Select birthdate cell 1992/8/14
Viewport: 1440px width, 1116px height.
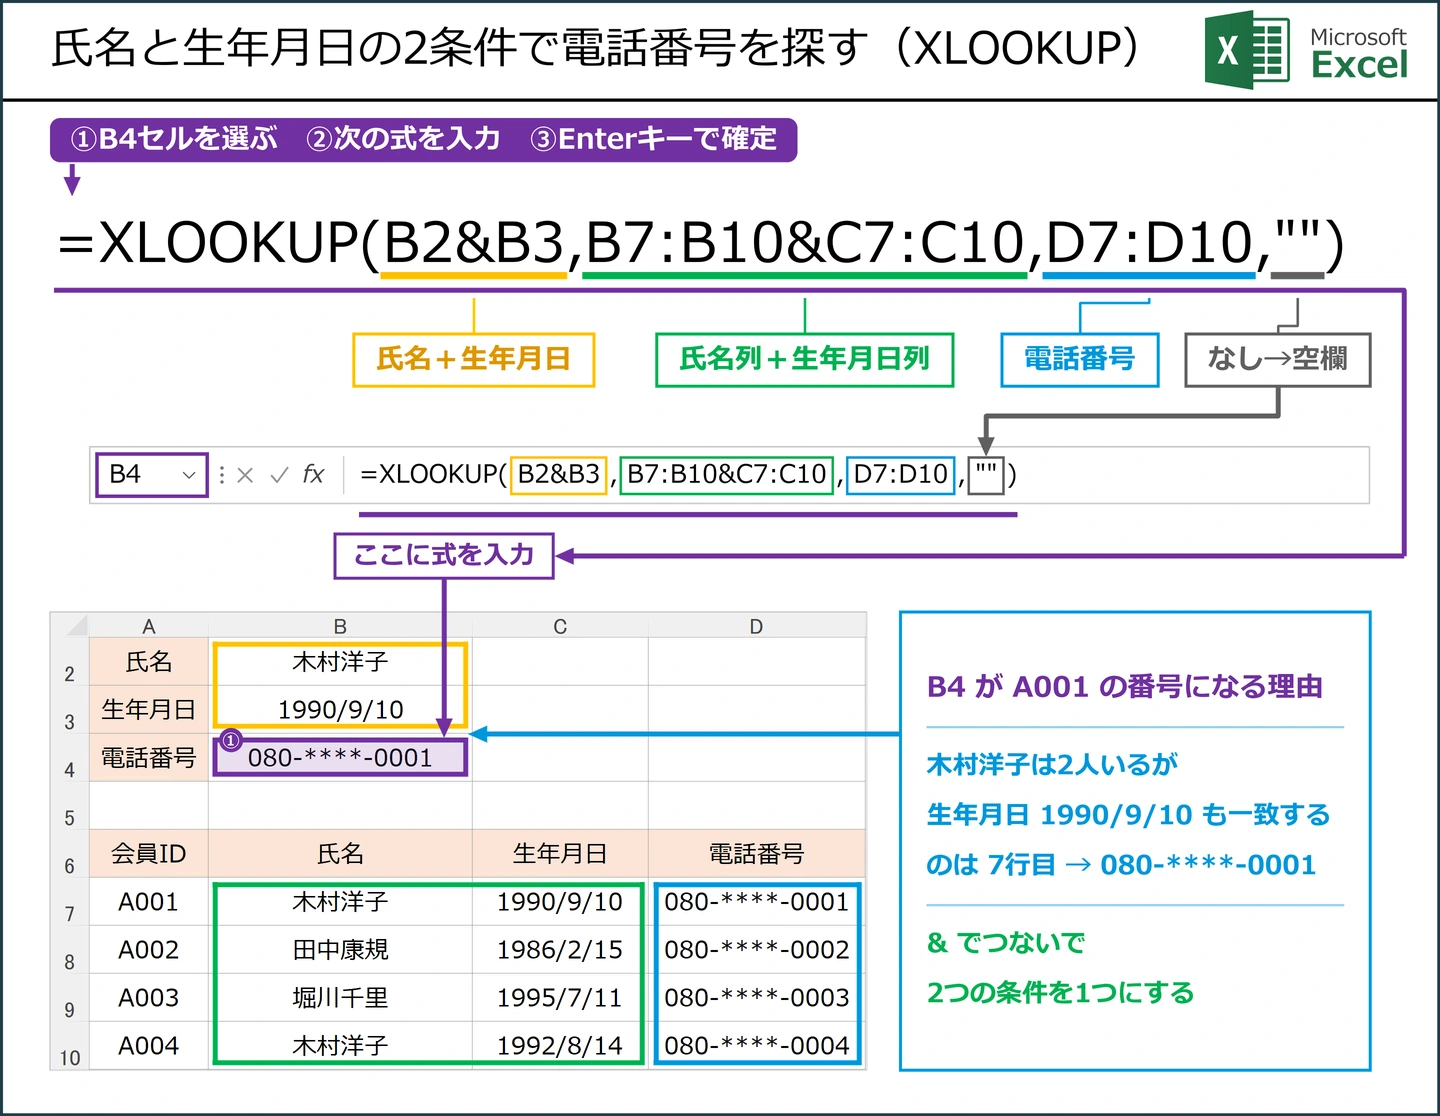560,1046
